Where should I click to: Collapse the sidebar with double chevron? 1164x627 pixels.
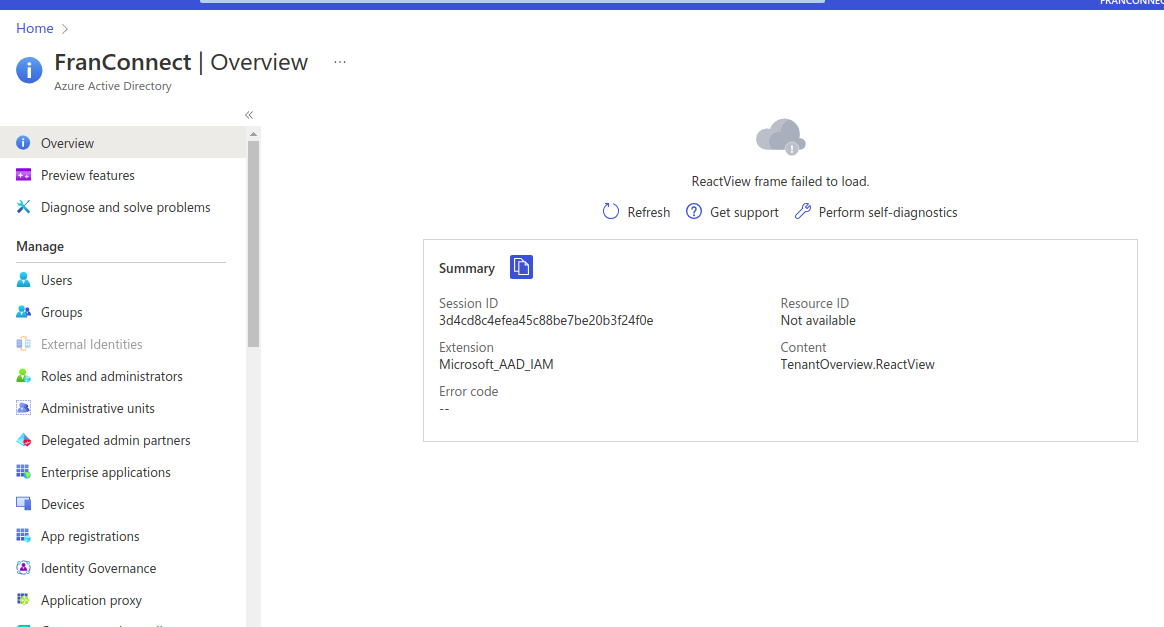tap(249, 115)
